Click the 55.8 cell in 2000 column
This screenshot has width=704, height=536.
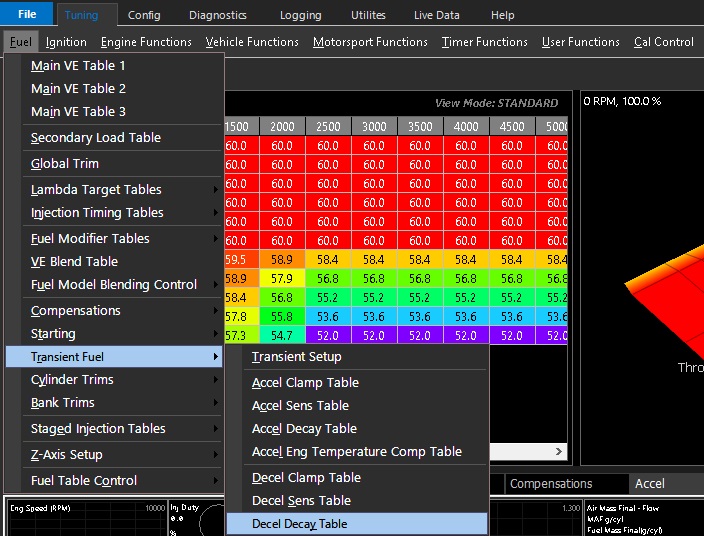282,316
